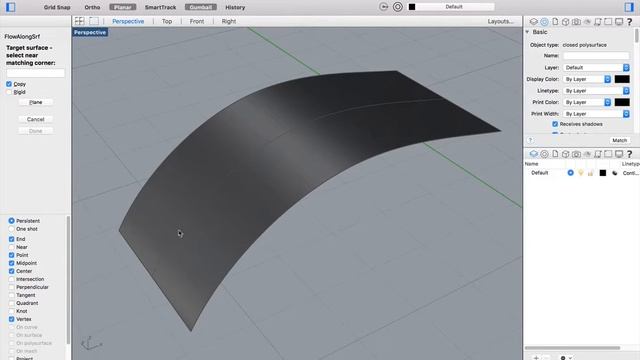
Task: Open the Print Color black swatch
Action: click(x=622, y=102)
